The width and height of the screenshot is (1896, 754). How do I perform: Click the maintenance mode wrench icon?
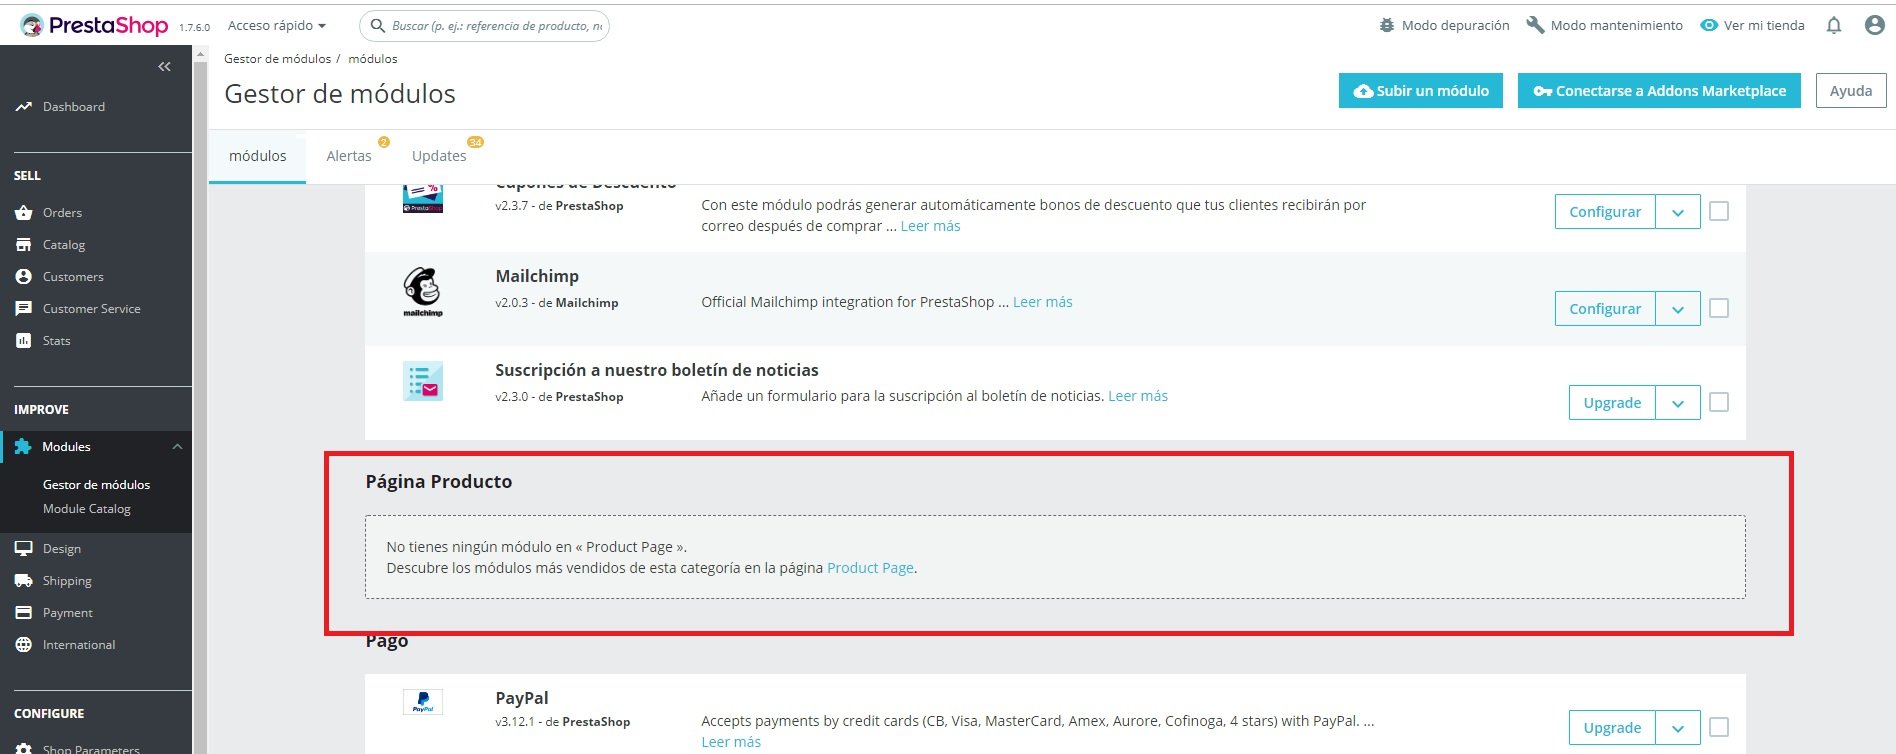coord(1535,25)
